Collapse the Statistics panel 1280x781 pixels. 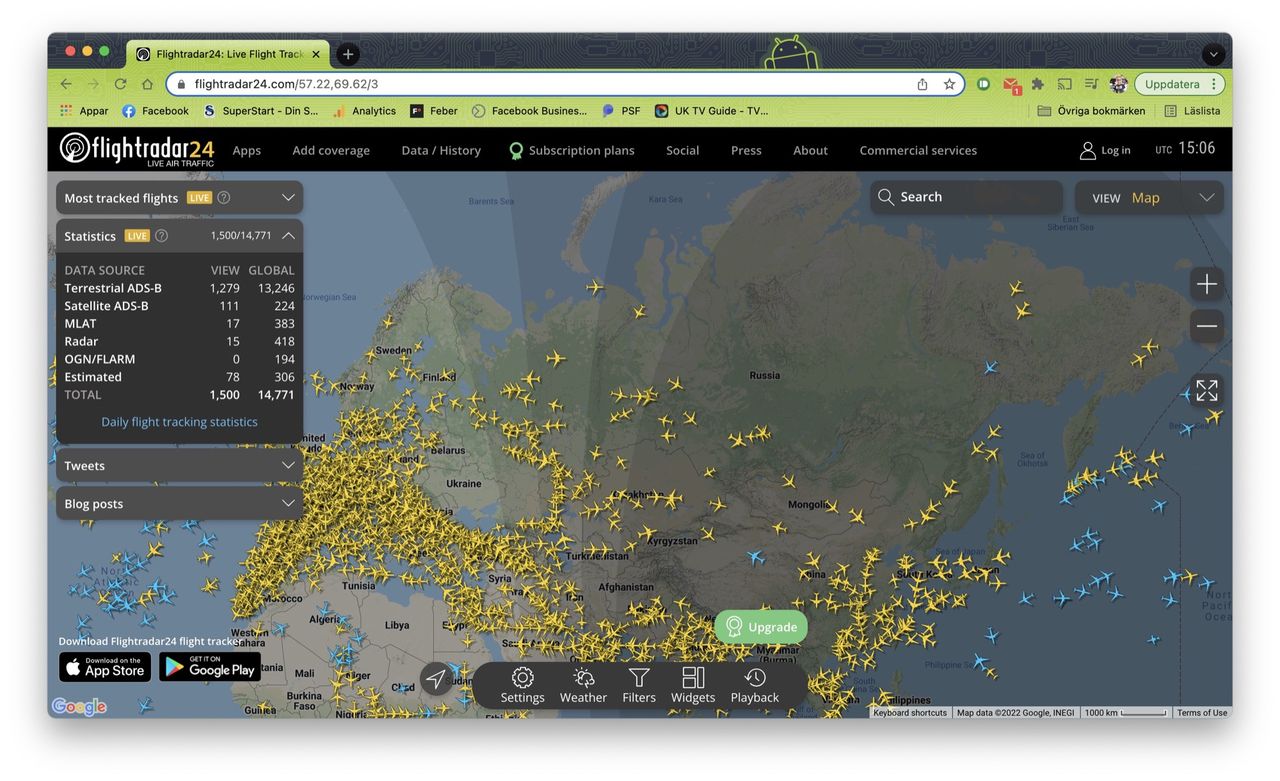click(x=288, y=236)
